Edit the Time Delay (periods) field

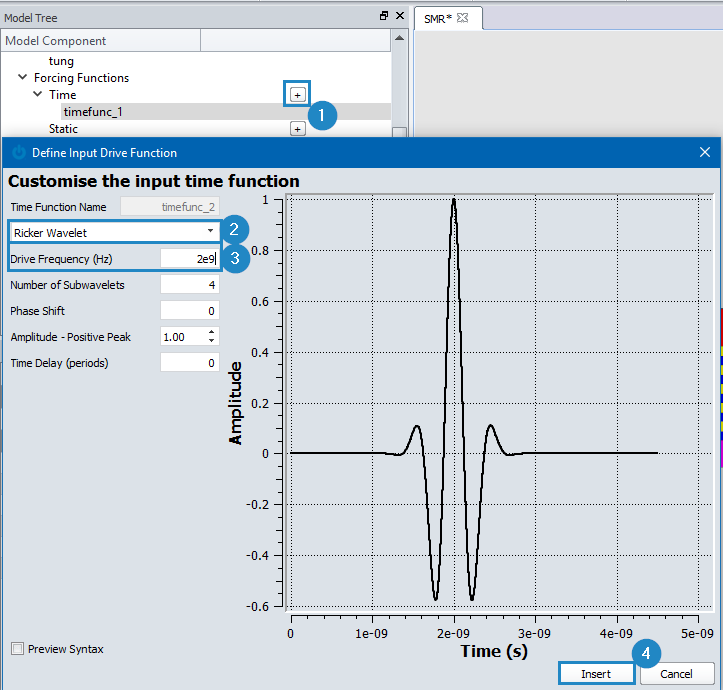pyautogui.click(x=190, y=363)
